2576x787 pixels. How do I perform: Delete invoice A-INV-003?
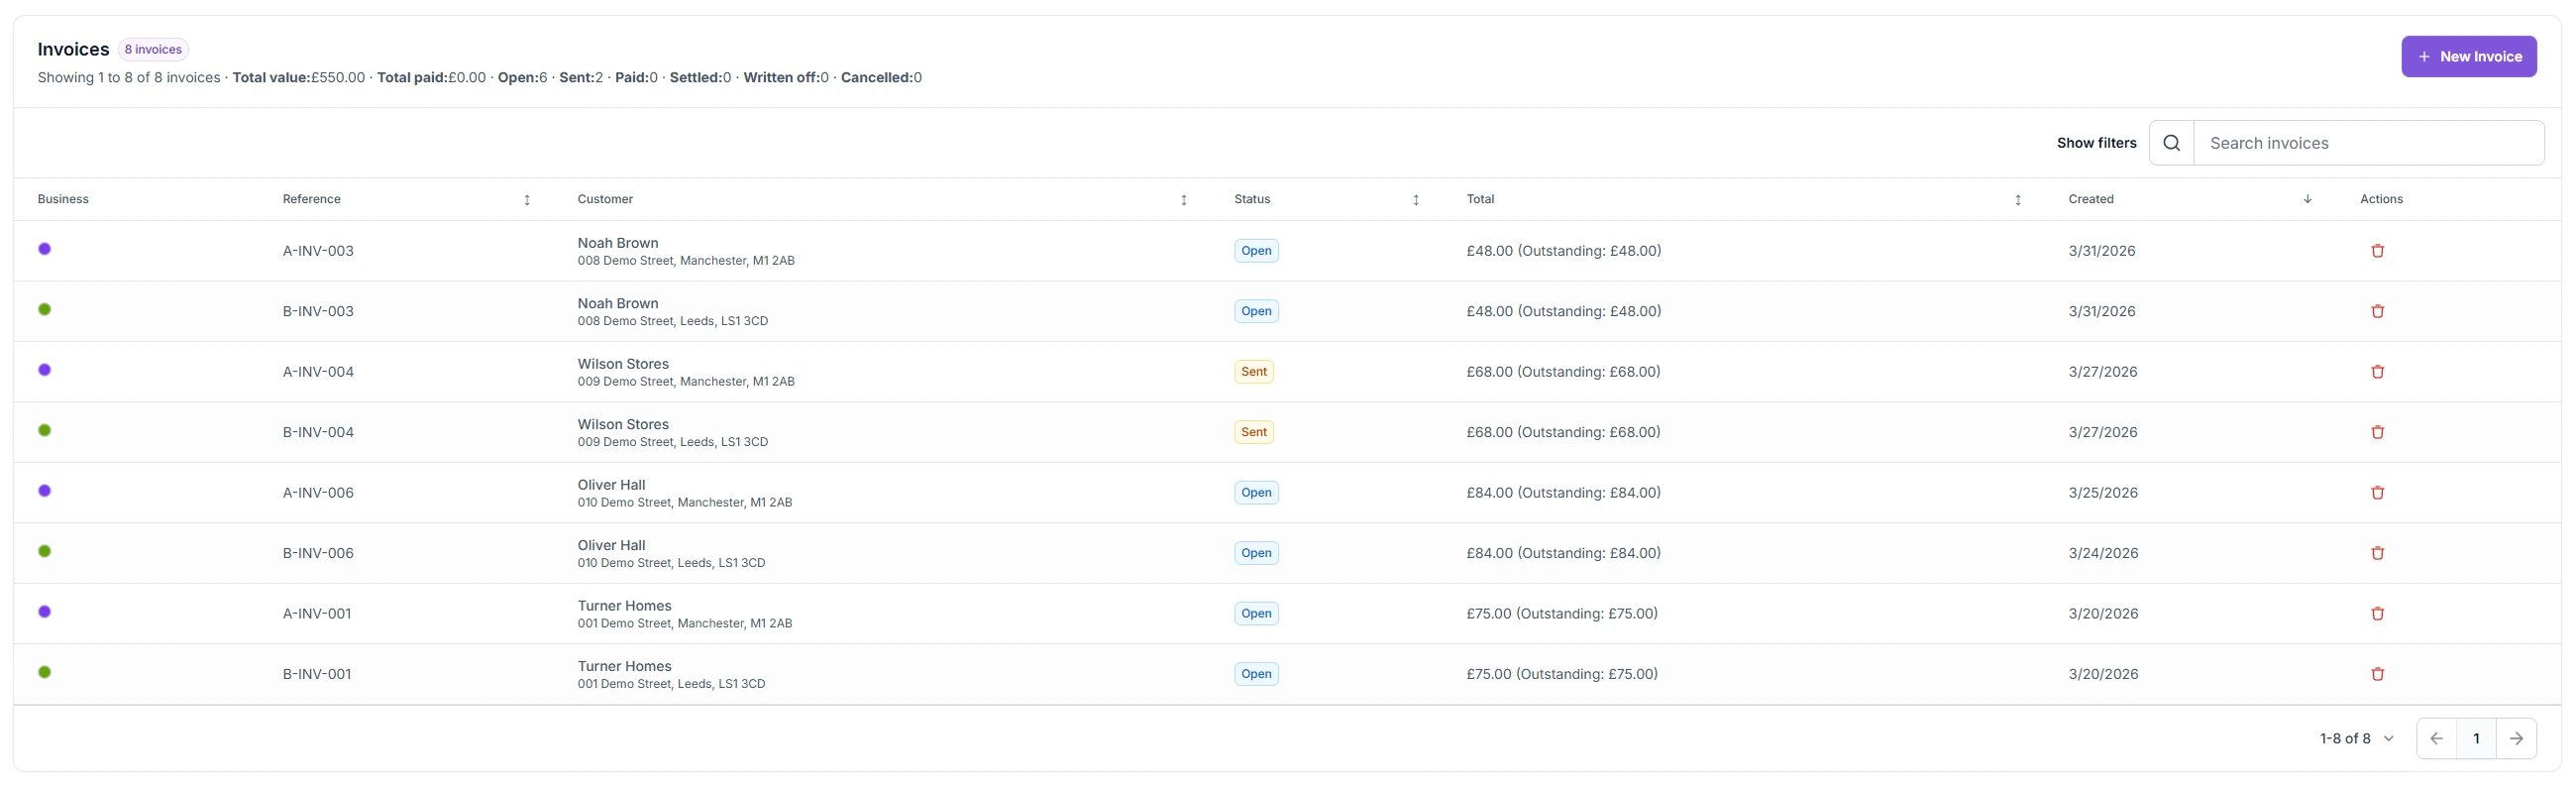[x=2377, y=251]
